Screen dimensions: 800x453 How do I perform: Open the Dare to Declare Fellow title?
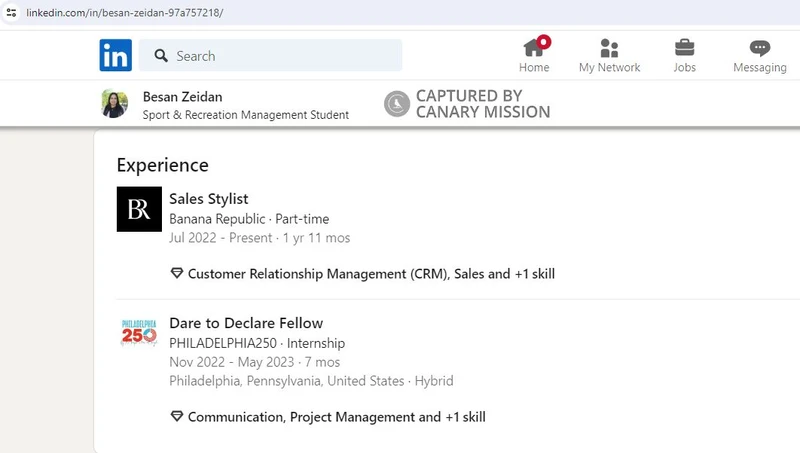(x=246, y=323)
